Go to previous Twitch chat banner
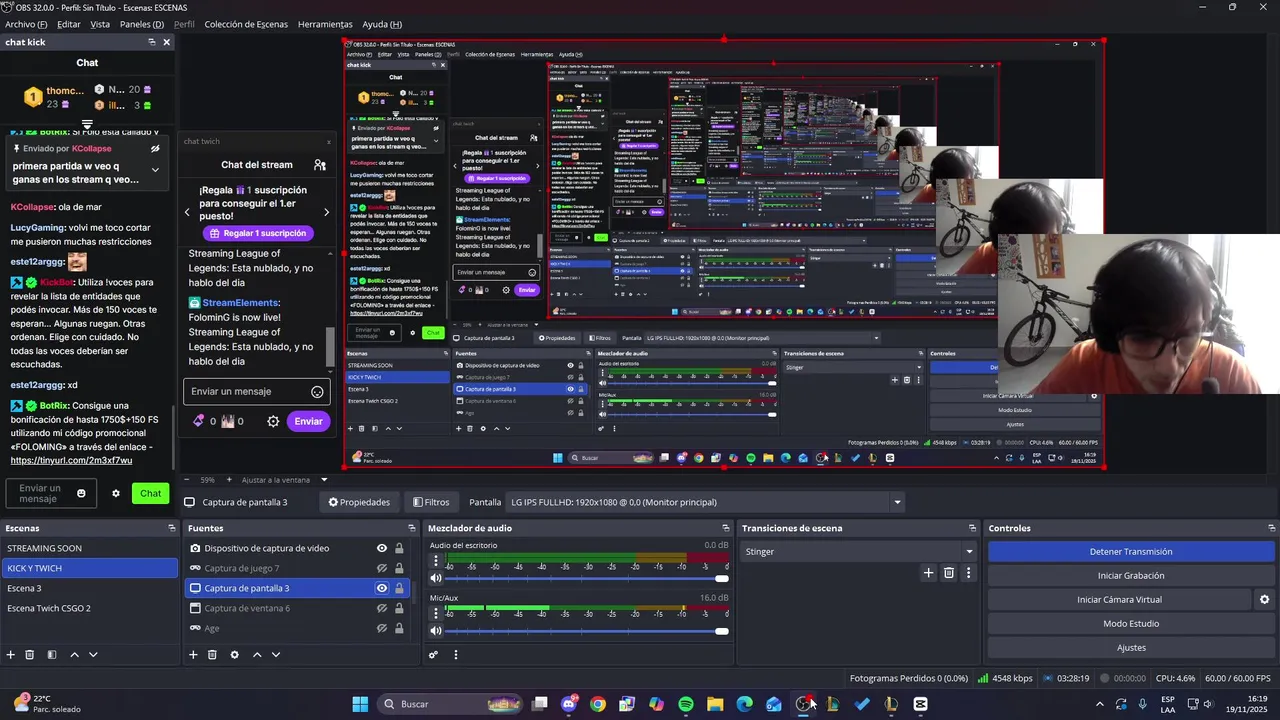The image size is (1280, 720). point(187,212)
